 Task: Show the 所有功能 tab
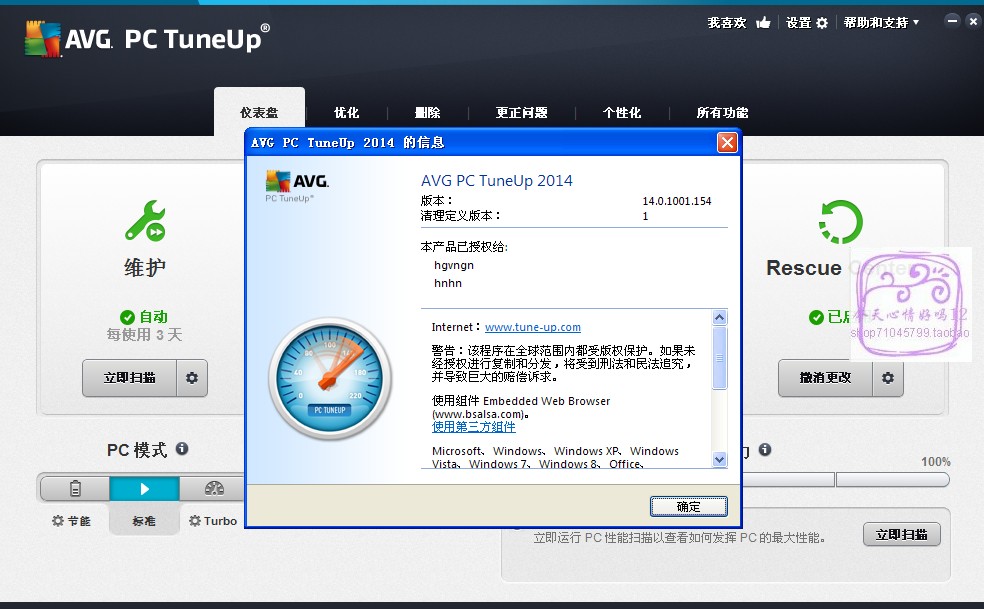[x=722, y=112]
